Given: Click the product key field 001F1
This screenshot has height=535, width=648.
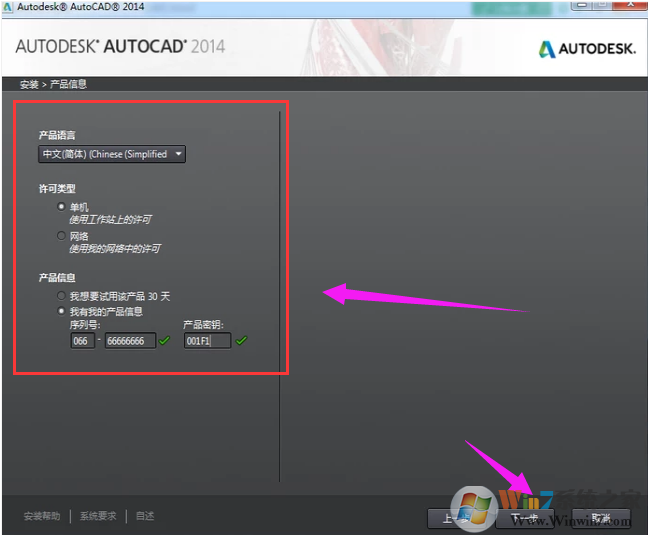Looking at the screenshot, I should [207, 341].
